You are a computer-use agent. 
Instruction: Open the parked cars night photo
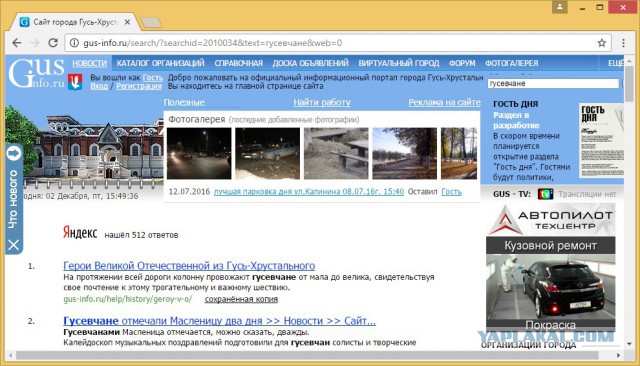click(x=267, y=153)
